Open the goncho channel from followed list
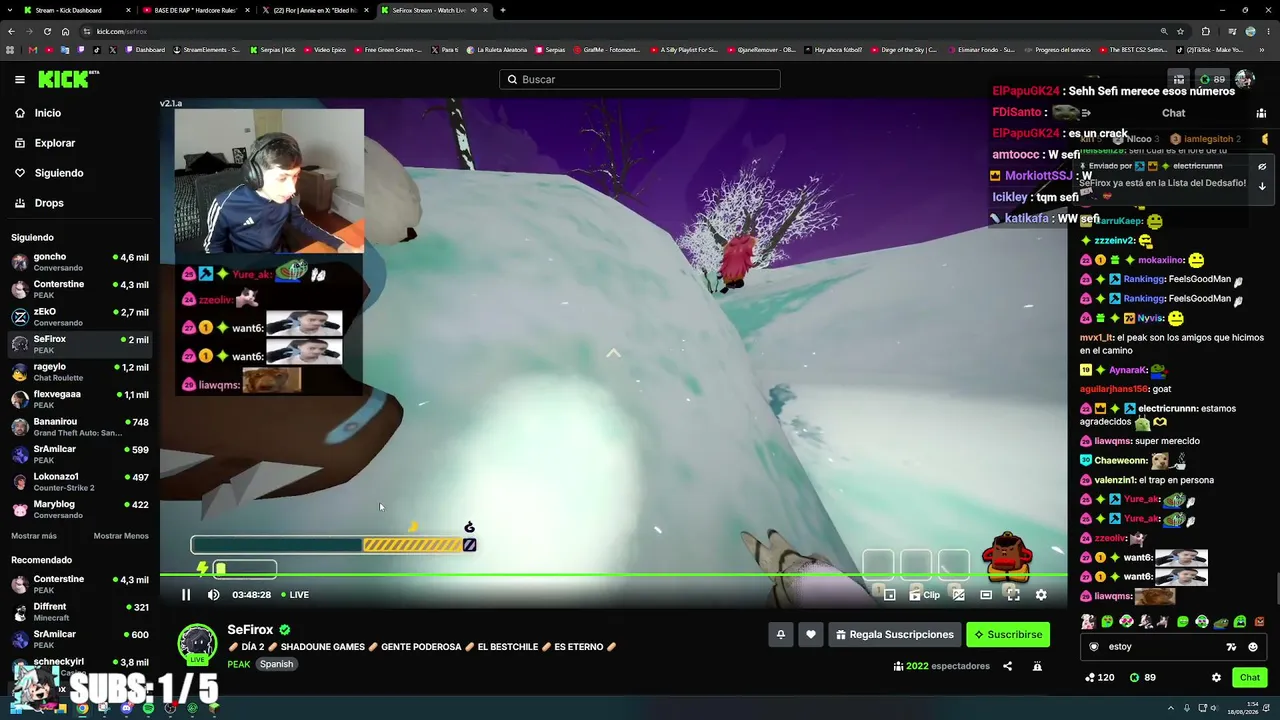 (80, 262)
